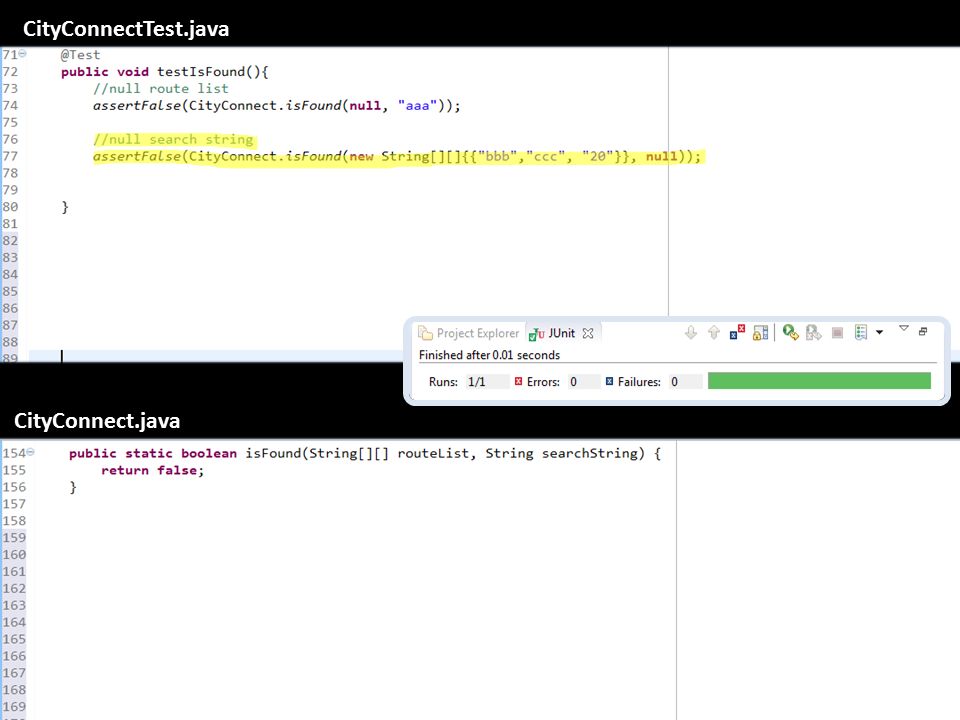The height and width of the screenshot is (720, 960).
Task: Switch to the Project Explorer tab
Action: 468,333
